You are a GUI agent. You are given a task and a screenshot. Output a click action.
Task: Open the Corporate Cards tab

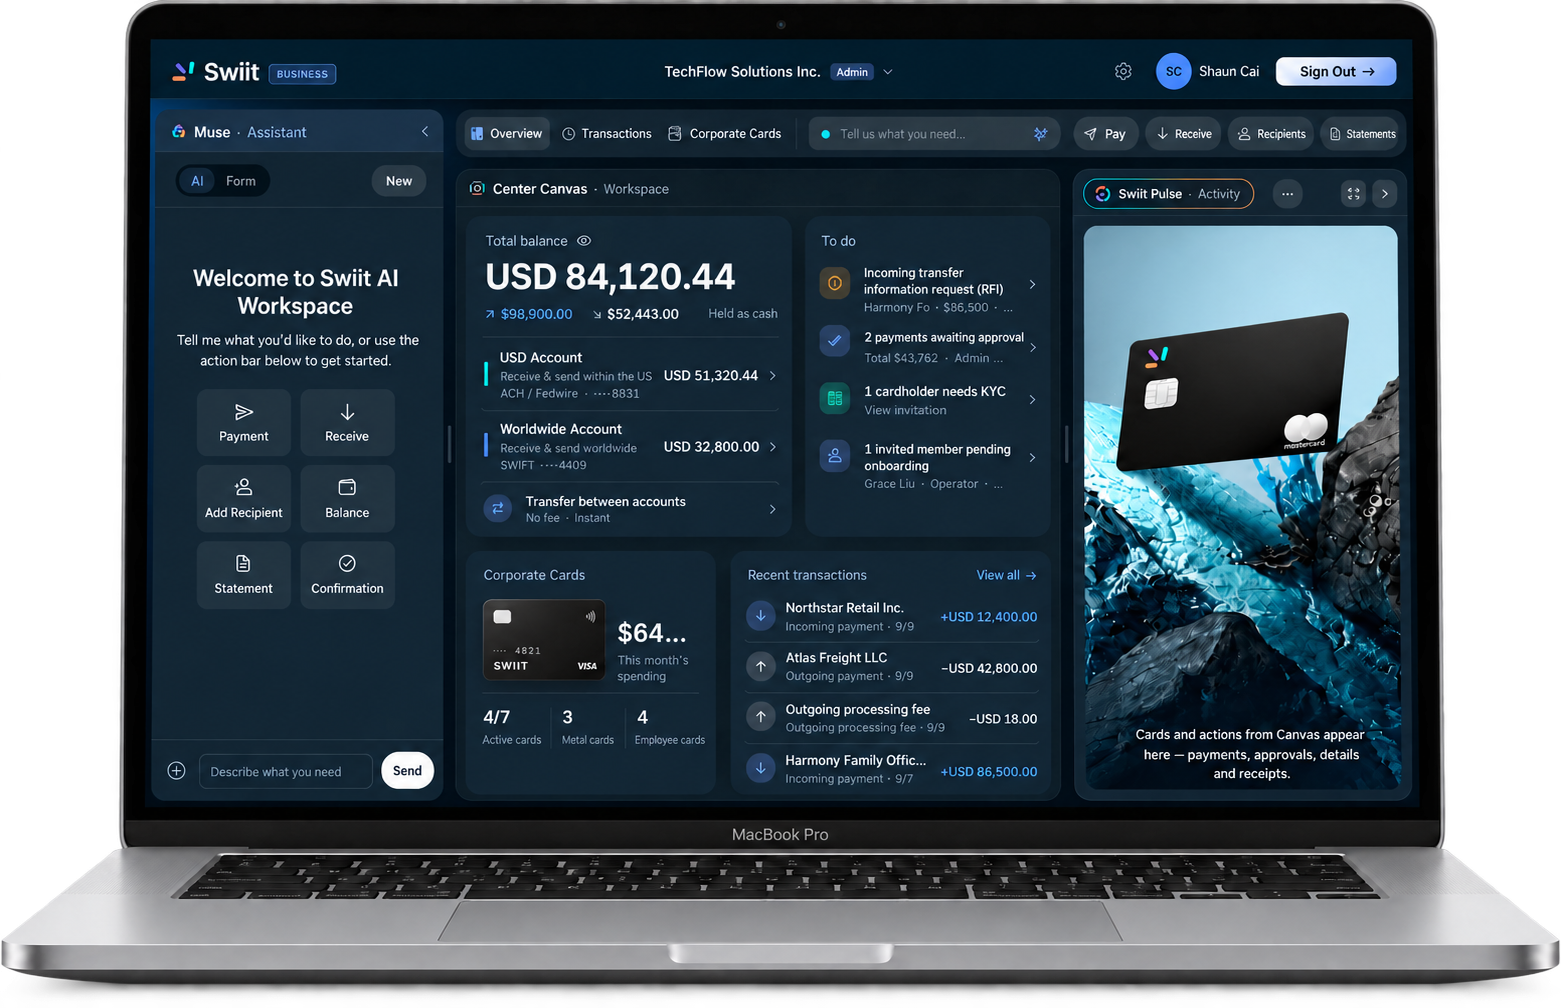pos(725,134)
